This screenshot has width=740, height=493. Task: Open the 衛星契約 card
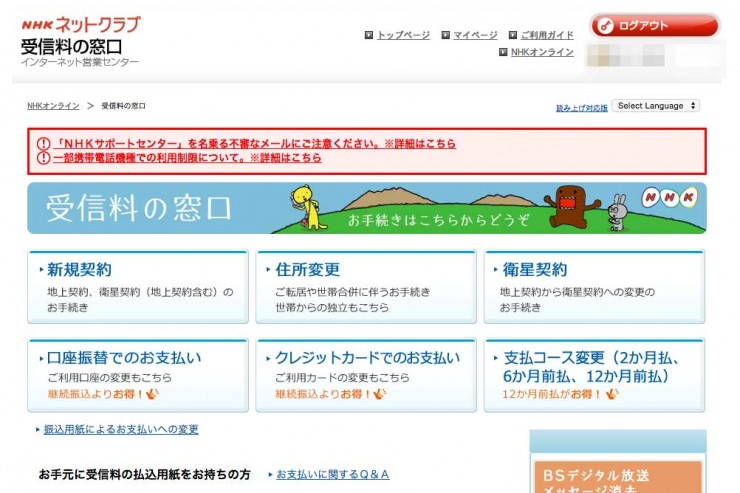click(594, 287)
